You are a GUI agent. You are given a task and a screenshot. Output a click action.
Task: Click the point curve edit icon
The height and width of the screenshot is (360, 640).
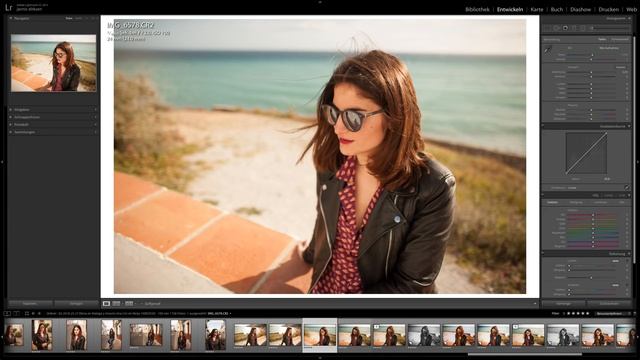click(x=627, y=187)
